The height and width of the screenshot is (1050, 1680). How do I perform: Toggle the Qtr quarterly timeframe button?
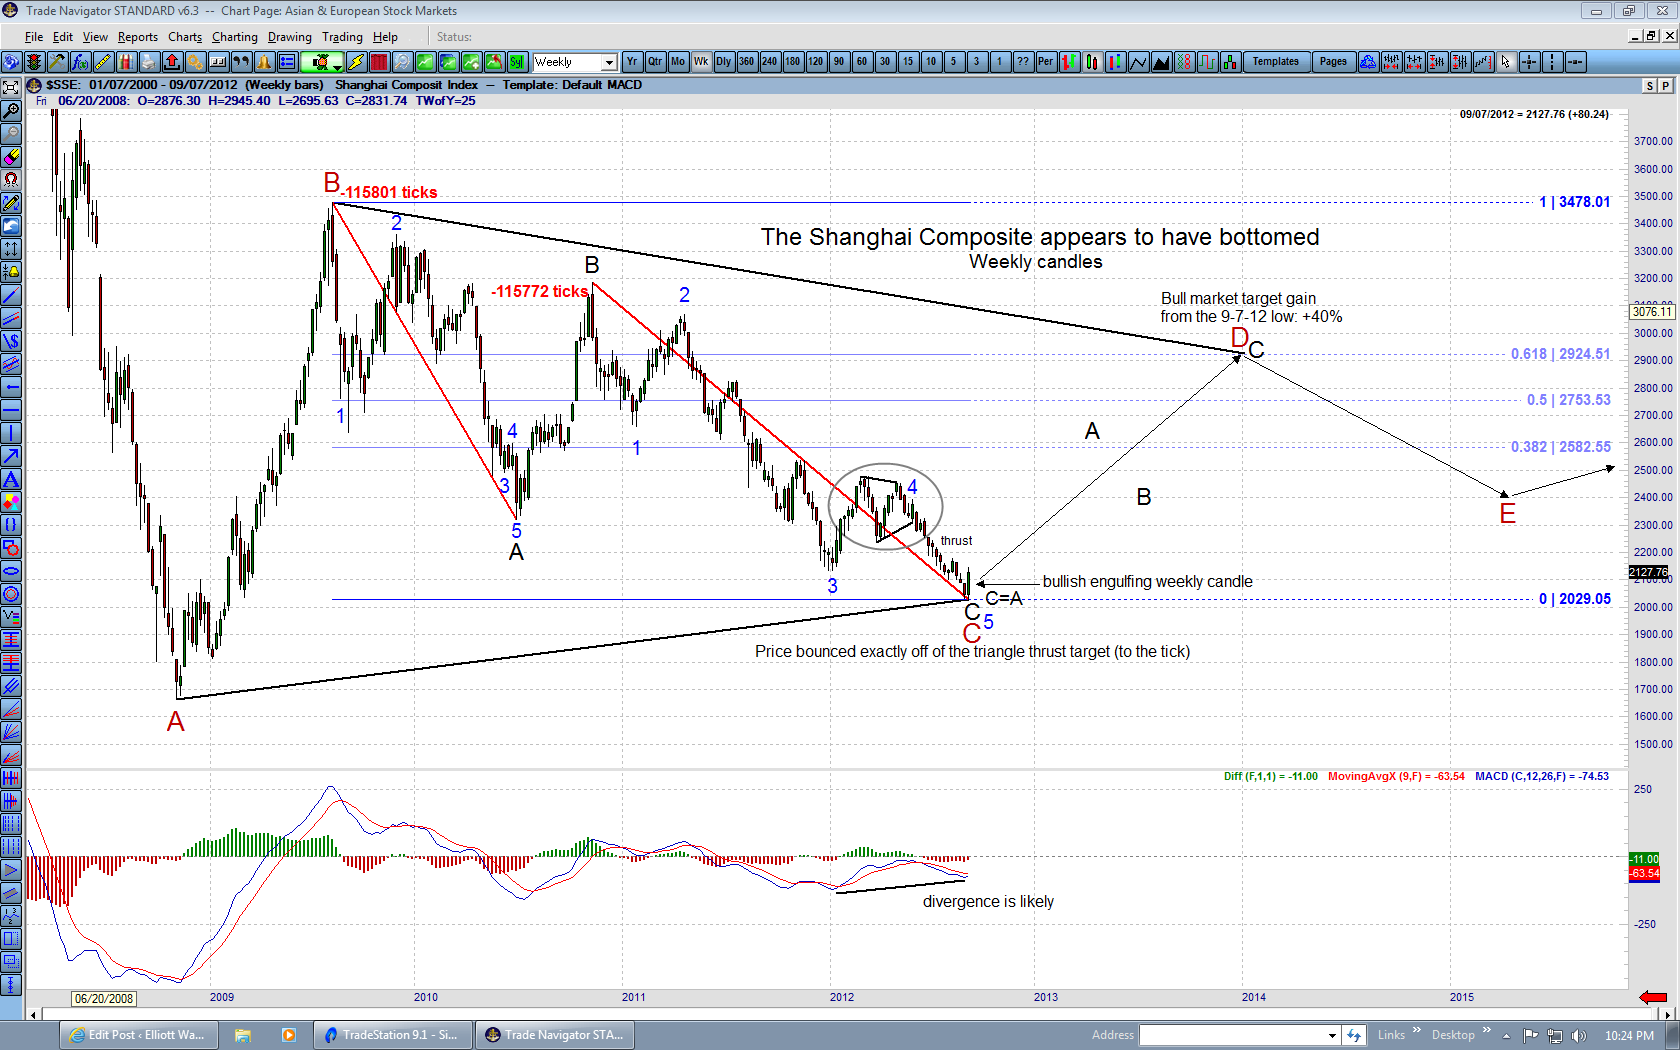point(655,62)
